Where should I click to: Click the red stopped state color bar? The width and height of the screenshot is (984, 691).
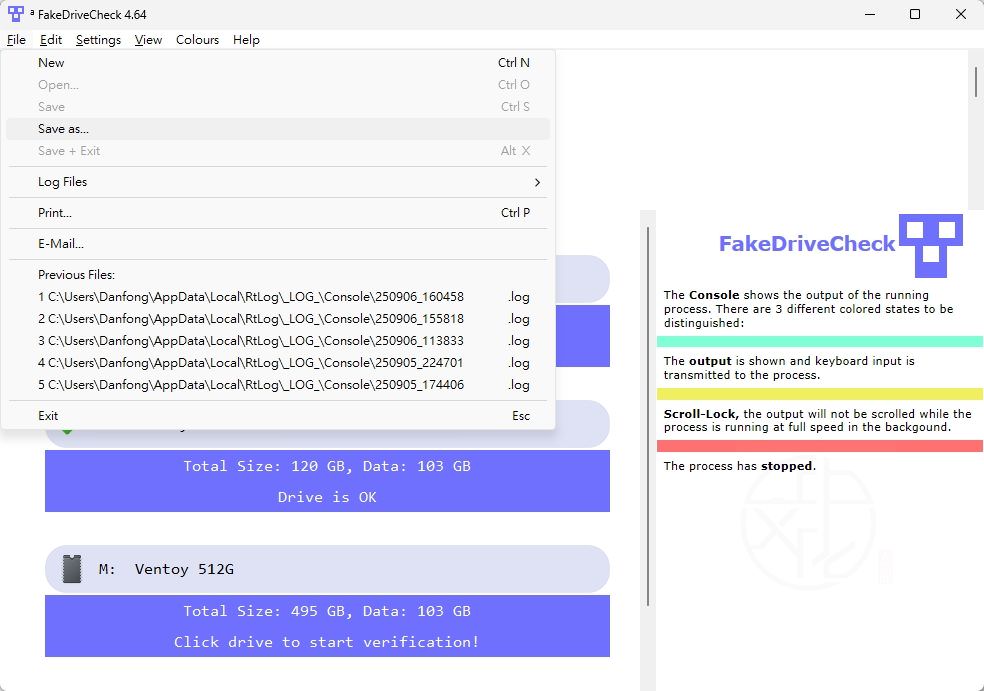(x=820, y=446)
